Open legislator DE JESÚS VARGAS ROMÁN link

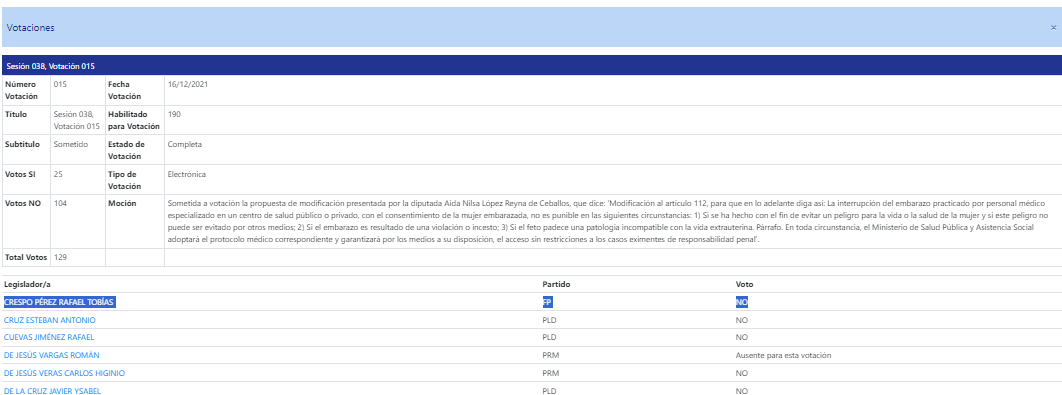pyautogui.click(x=52, y=355)
